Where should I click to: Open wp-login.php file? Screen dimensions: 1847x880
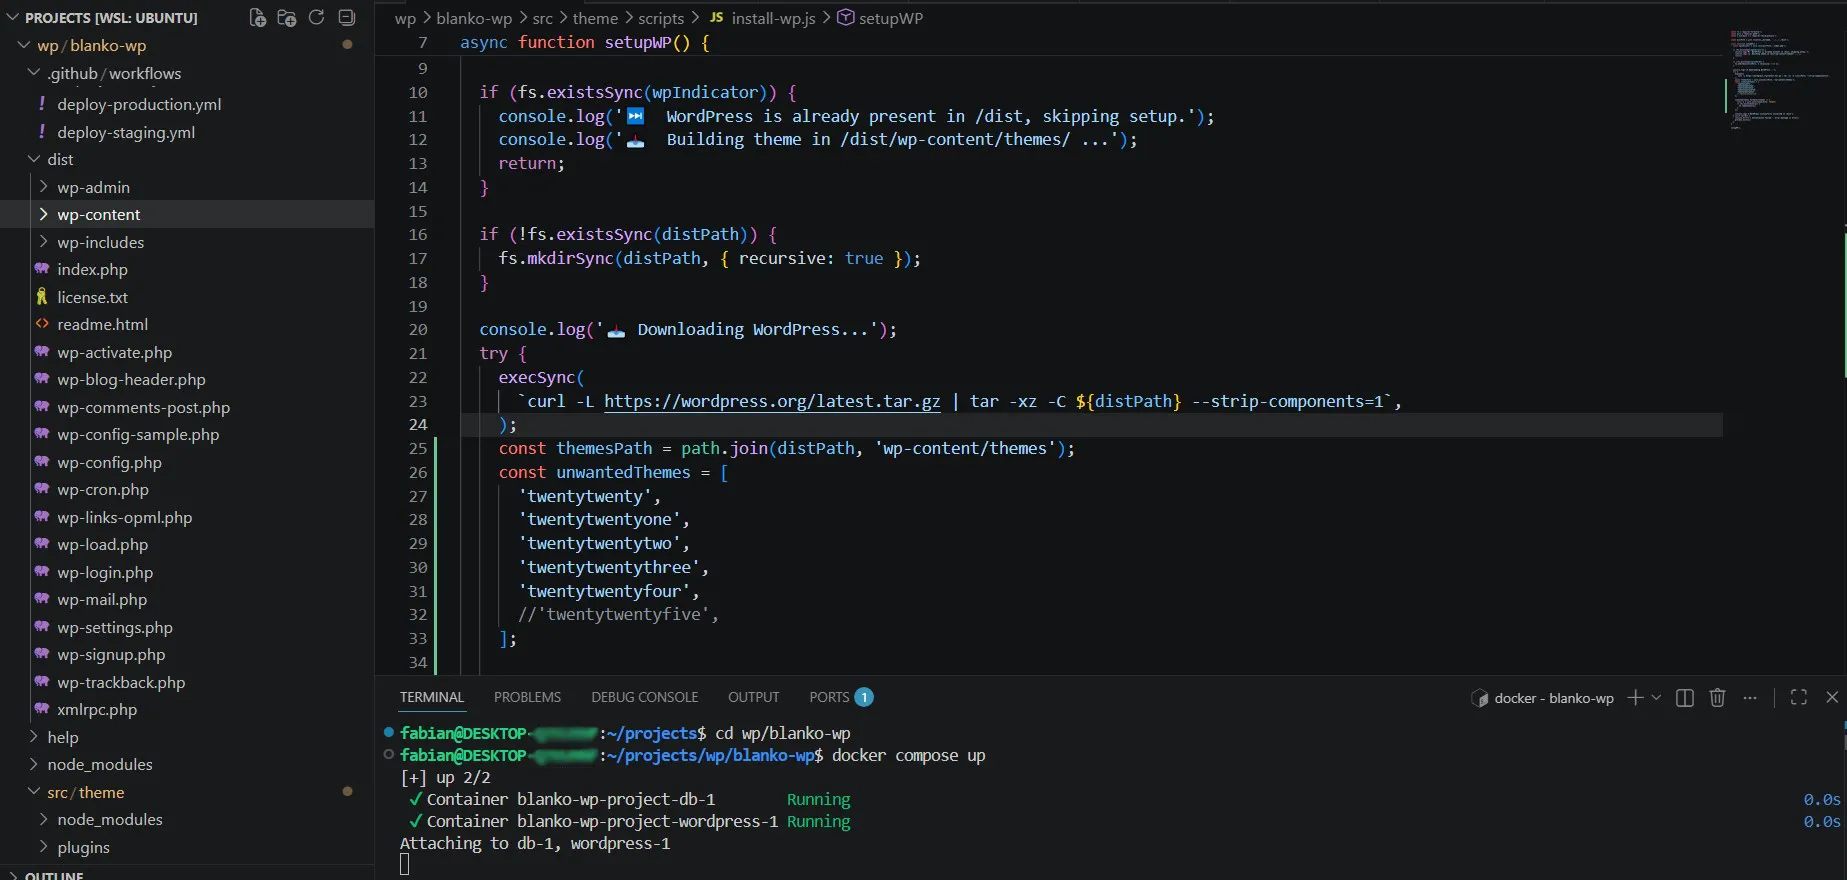click(x=105, y=572)
